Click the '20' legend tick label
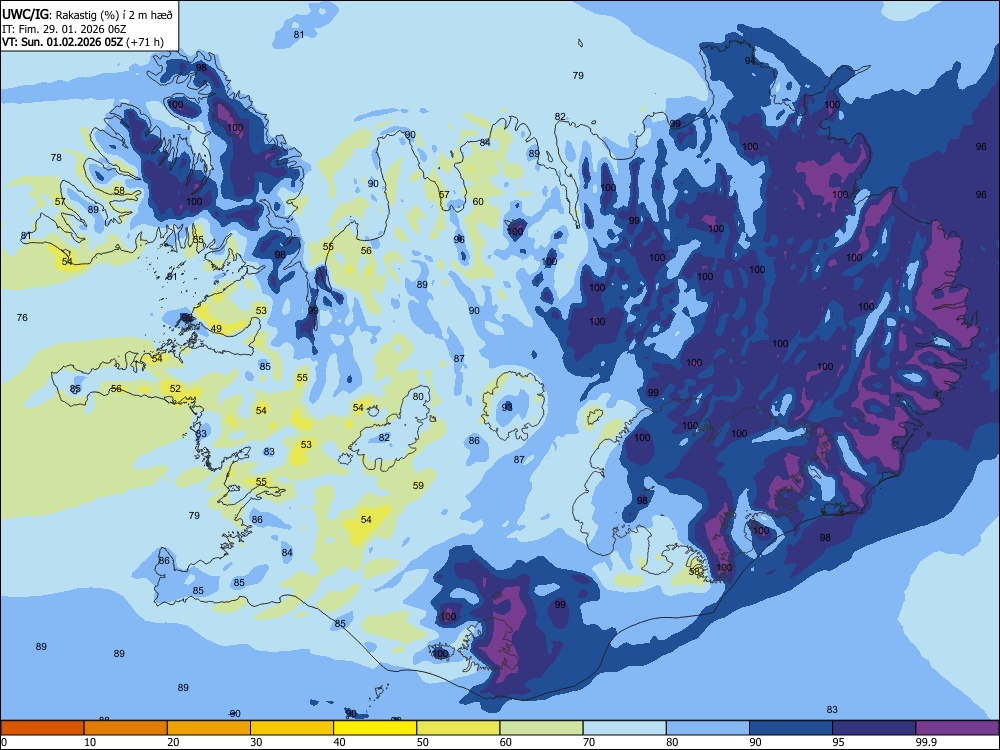This screenshot has height=750, width=1000. tap(173, 742)
